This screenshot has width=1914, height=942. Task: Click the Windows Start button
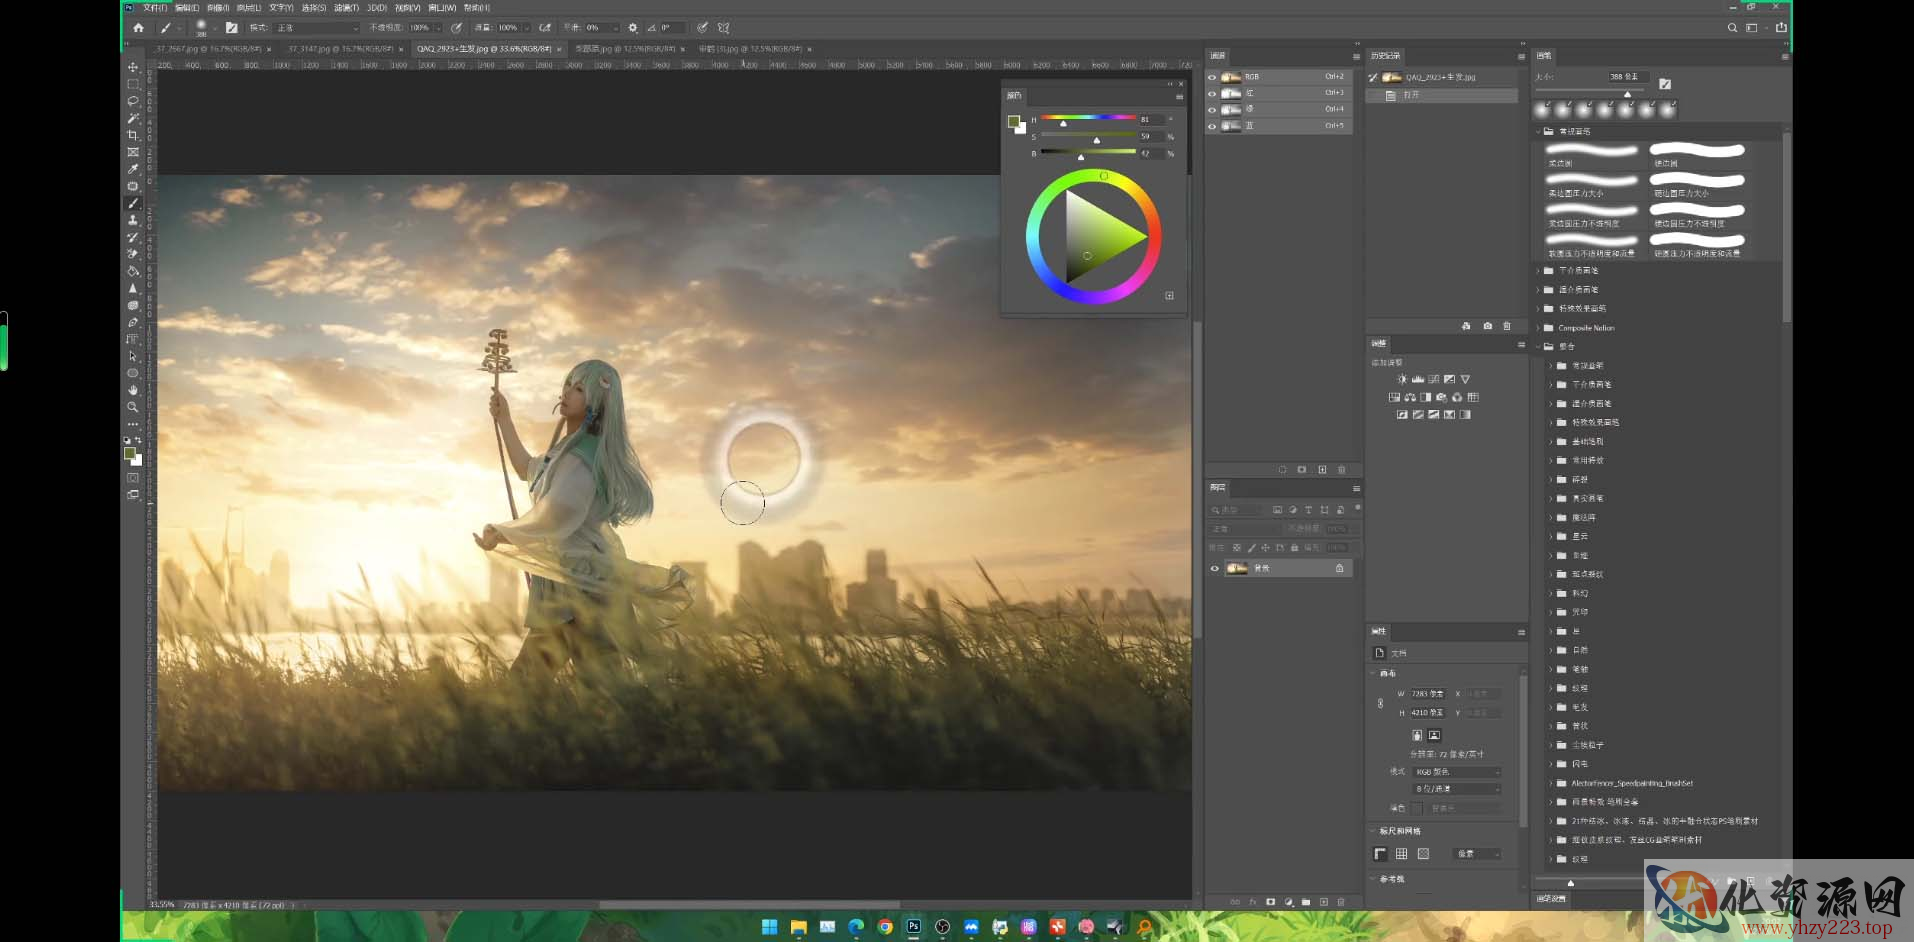(x=769, y=927)
